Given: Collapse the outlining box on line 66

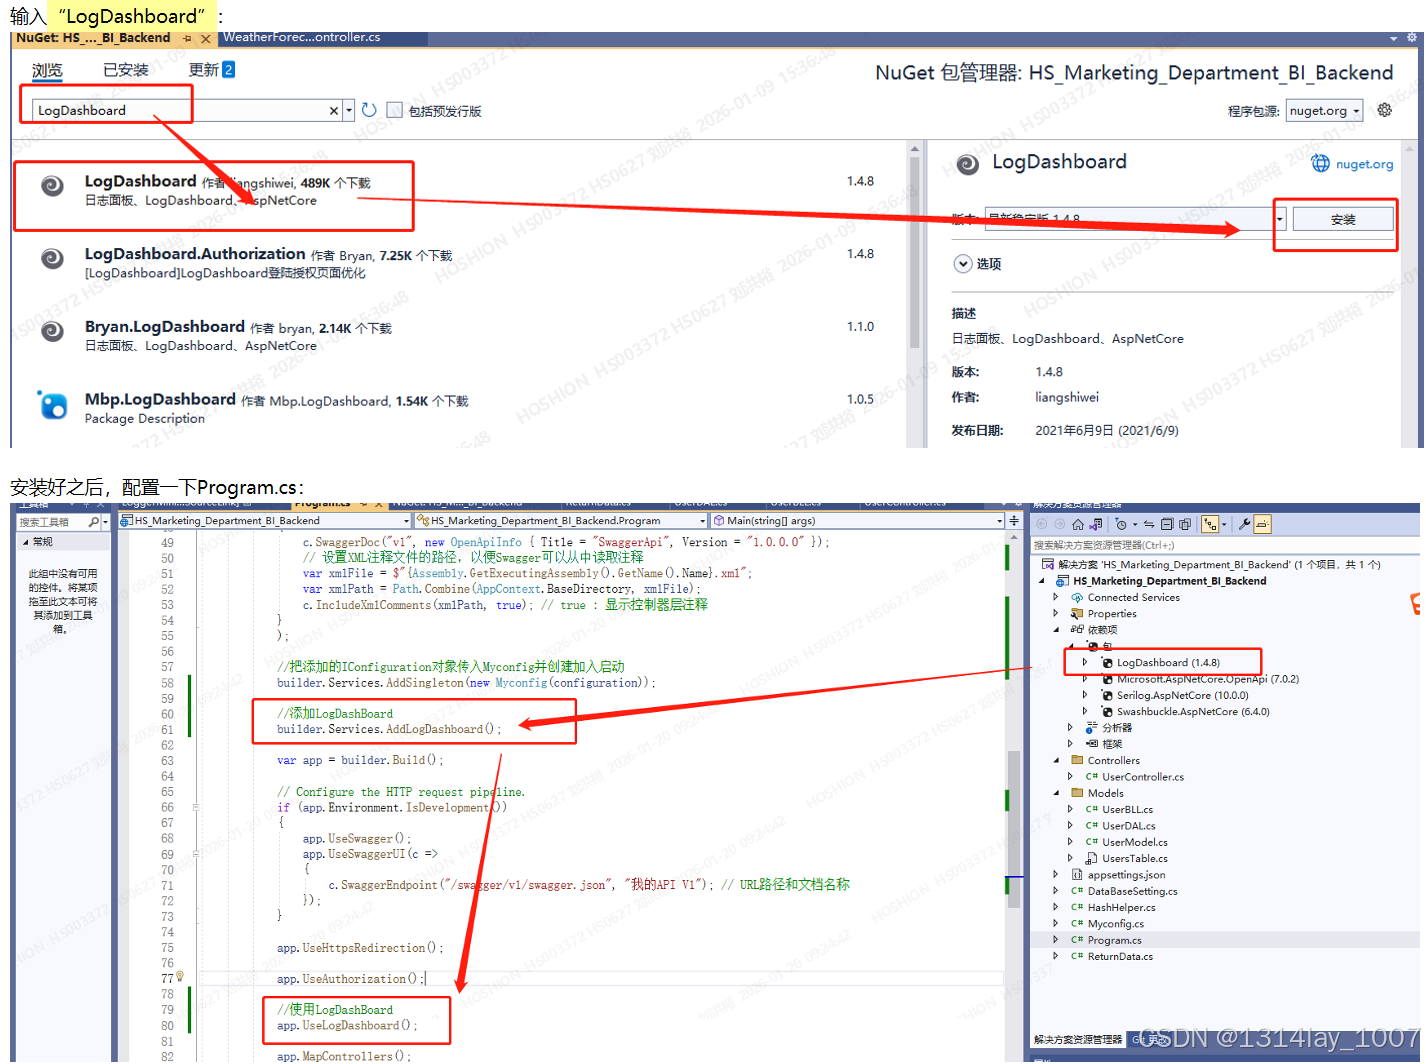Looking at the screenshot, I should tap(196, 807).
